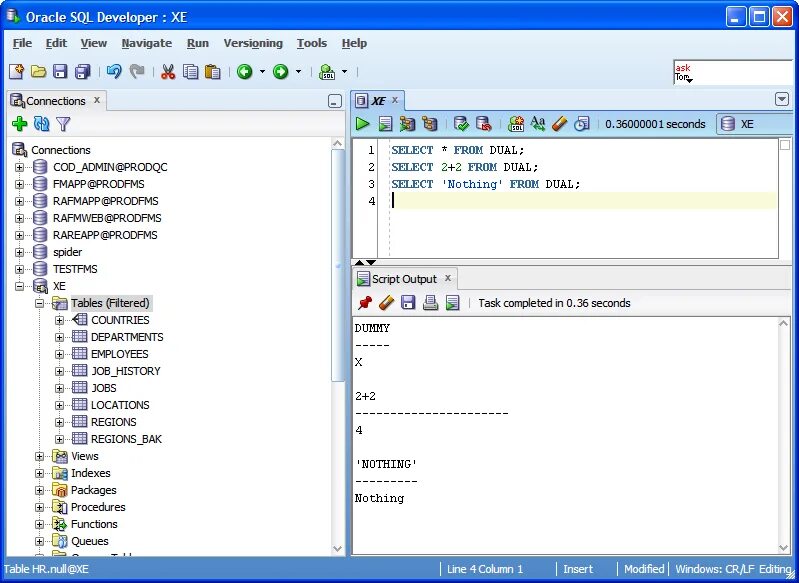Expand the EMPLOYEES table node
Viewport: 799px width, 583px height.
(x=60, y=354)
